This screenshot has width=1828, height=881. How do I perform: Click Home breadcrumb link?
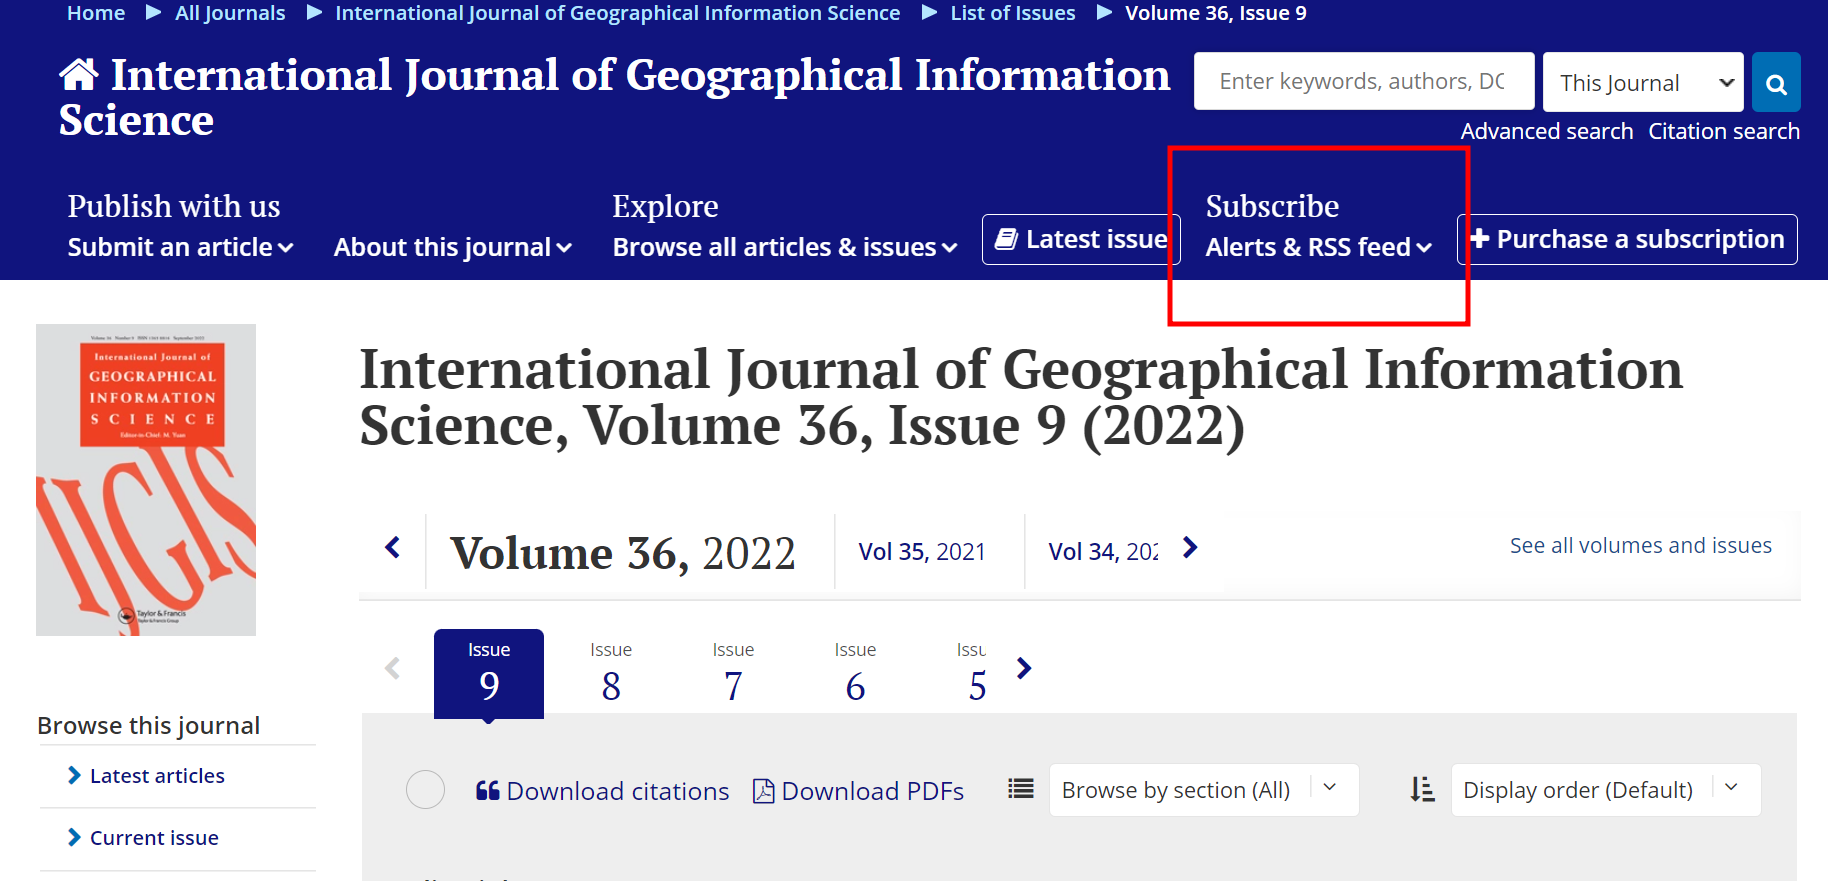[x=96, y=13]
